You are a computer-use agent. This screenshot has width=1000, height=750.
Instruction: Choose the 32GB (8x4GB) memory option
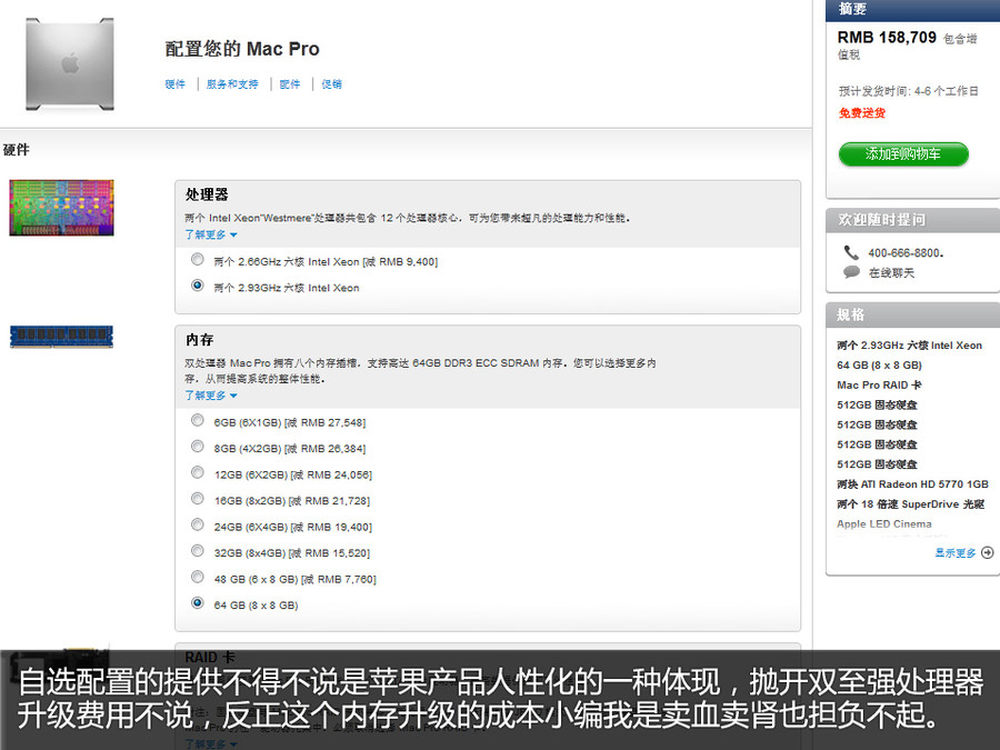point(198,551)
